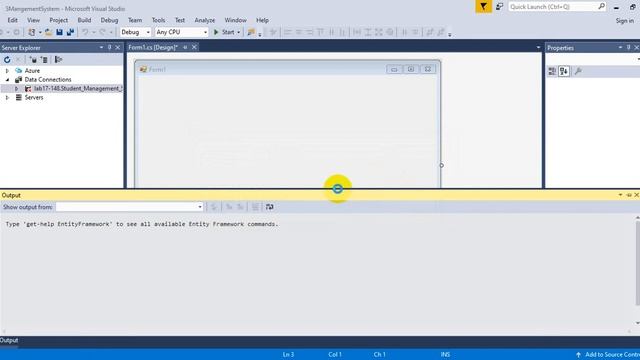Open the Tools menu
Image resolution: width=640 pixels, height=360 pixels.
click(158, 20)
